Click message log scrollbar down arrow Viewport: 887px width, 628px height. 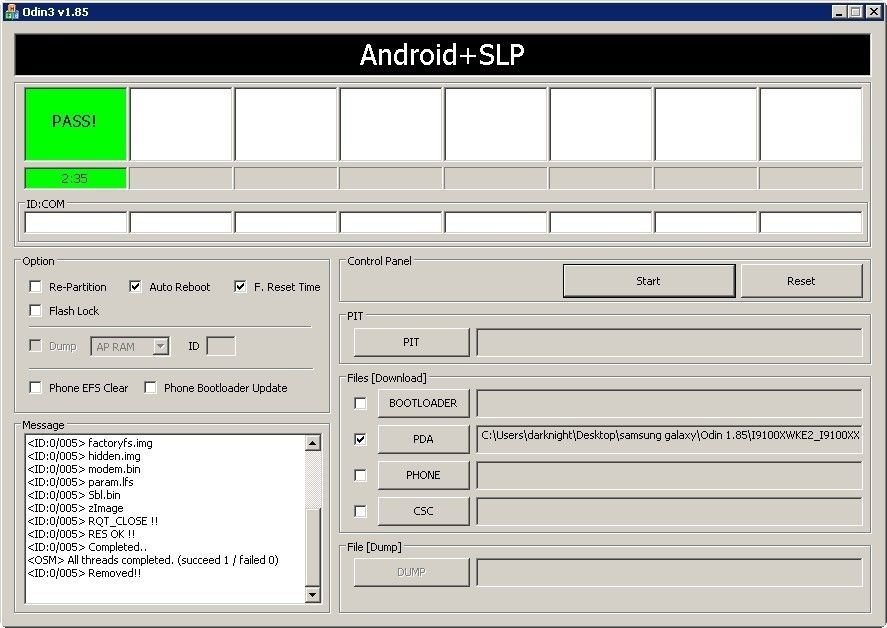pos(313,594)
